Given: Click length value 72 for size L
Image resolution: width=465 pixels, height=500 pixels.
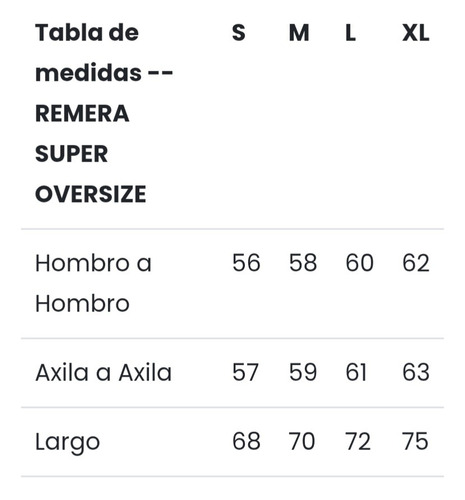Looking at the screenshot, I should (358, 441).
